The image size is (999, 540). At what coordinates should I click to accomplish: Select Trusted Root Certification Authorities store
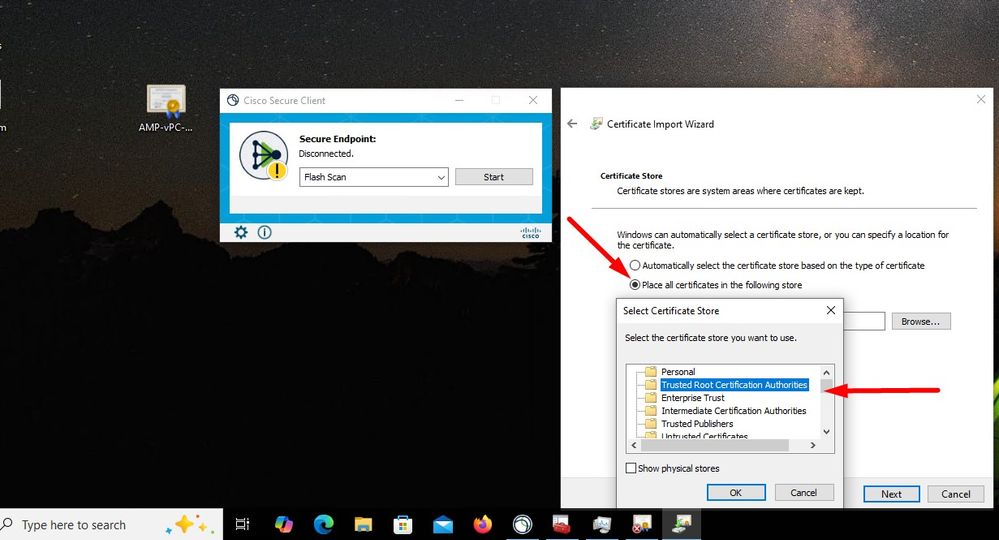734,385
